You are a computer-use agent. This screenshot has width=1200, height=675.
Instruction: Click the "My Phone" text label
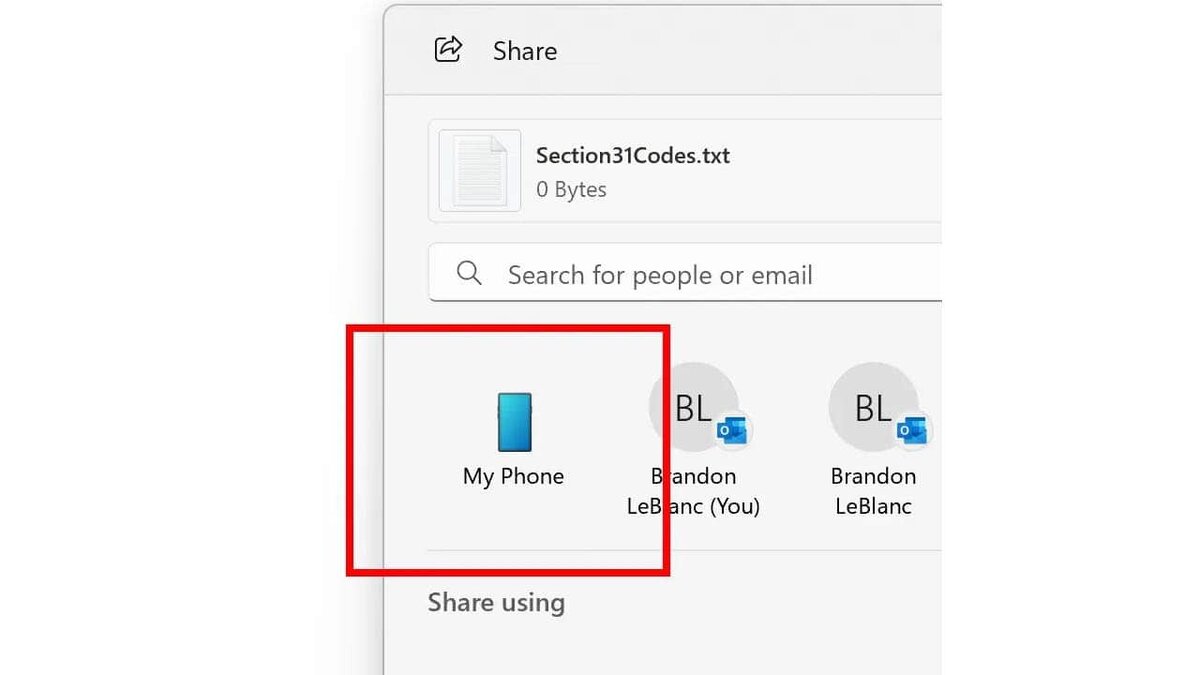coord(513,476)
